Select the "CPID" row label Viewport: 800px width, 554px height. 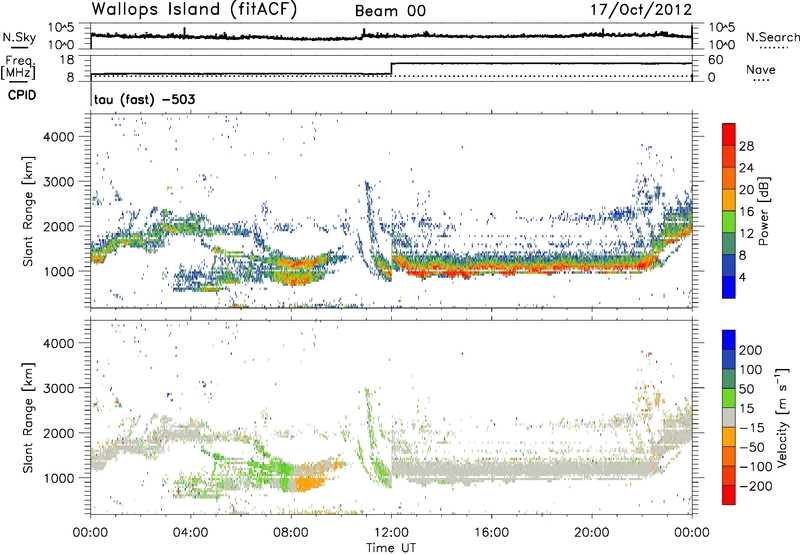tap(22, 95)
